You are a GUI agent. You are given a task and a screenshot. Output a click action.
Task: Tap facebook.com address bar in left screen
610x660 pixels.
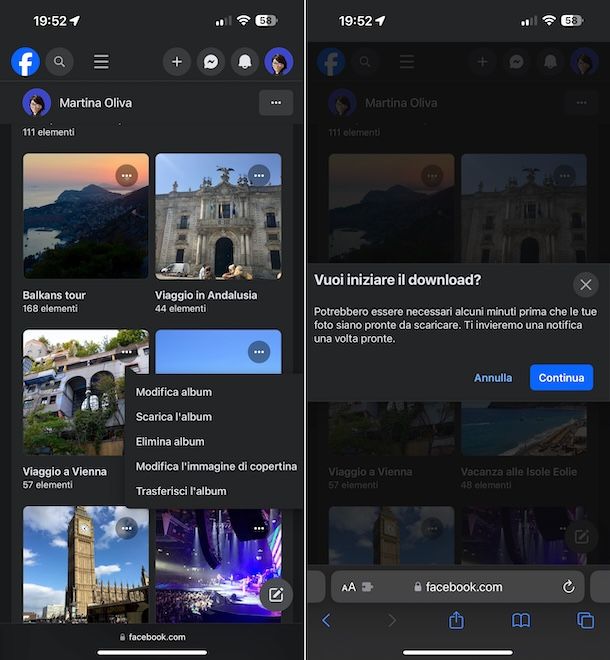(152, 637)
